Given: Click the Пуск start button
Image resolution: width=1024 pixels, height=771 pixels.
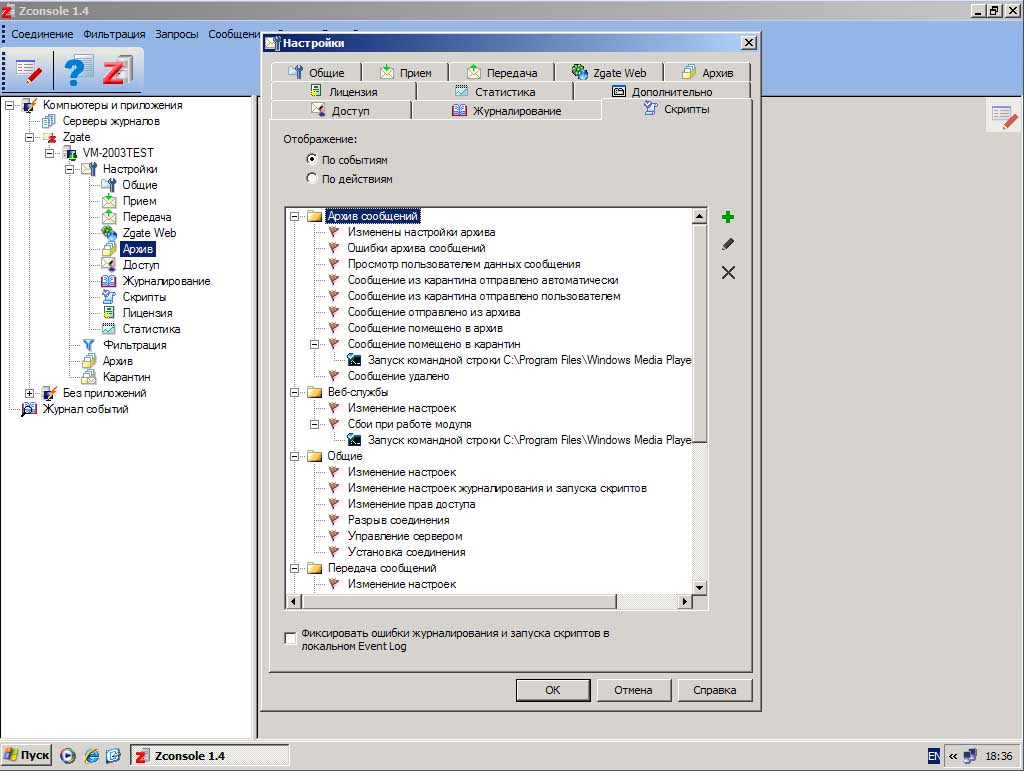Looking at the screenshot, I should [x=26, y=755].
